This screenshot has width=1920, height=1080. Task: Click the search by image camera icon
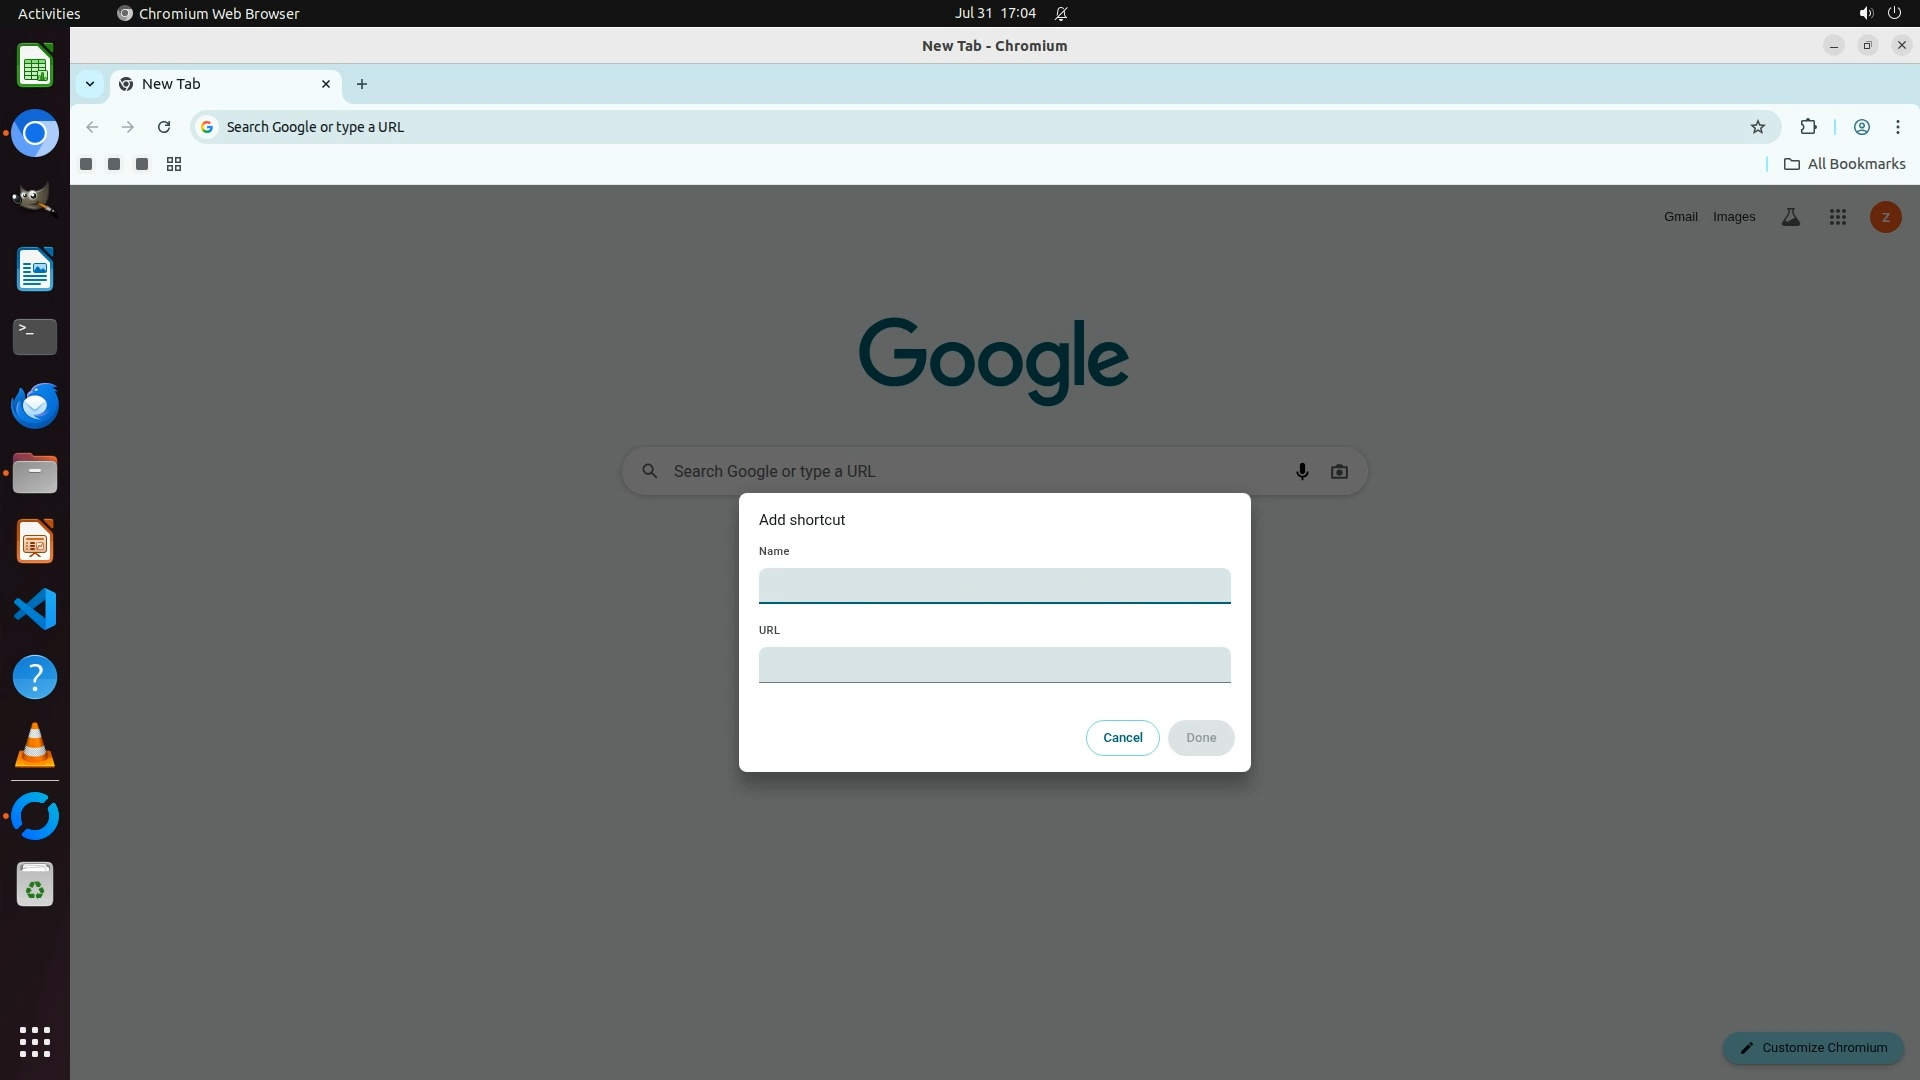point(1339,471)
